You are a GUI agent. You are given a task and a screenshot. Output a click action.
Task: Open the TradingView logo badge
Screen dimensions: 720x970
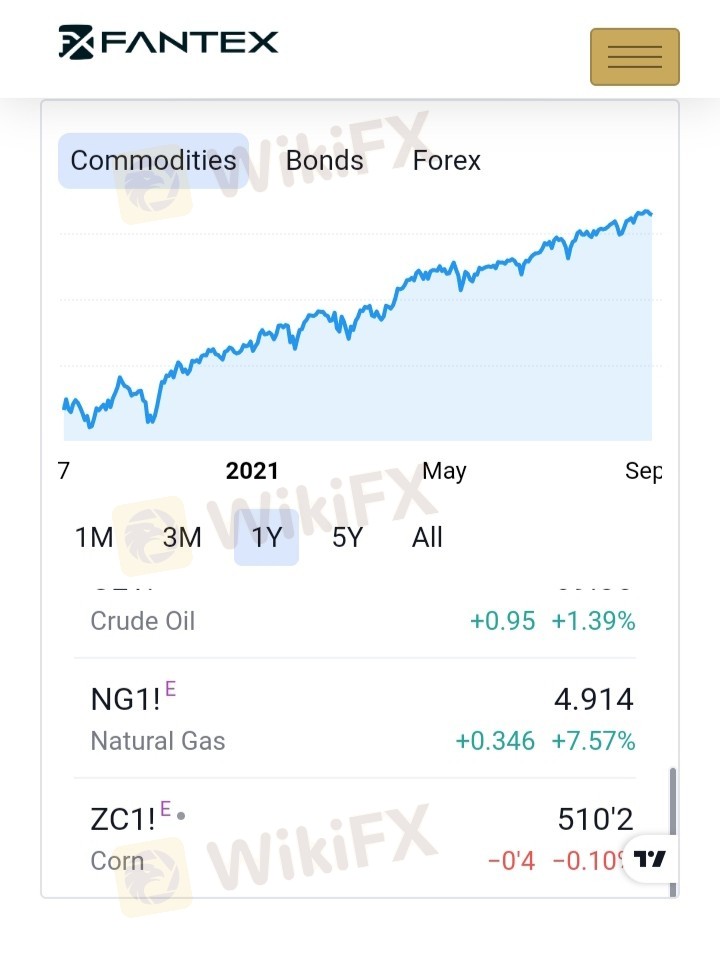pos(649,859)
